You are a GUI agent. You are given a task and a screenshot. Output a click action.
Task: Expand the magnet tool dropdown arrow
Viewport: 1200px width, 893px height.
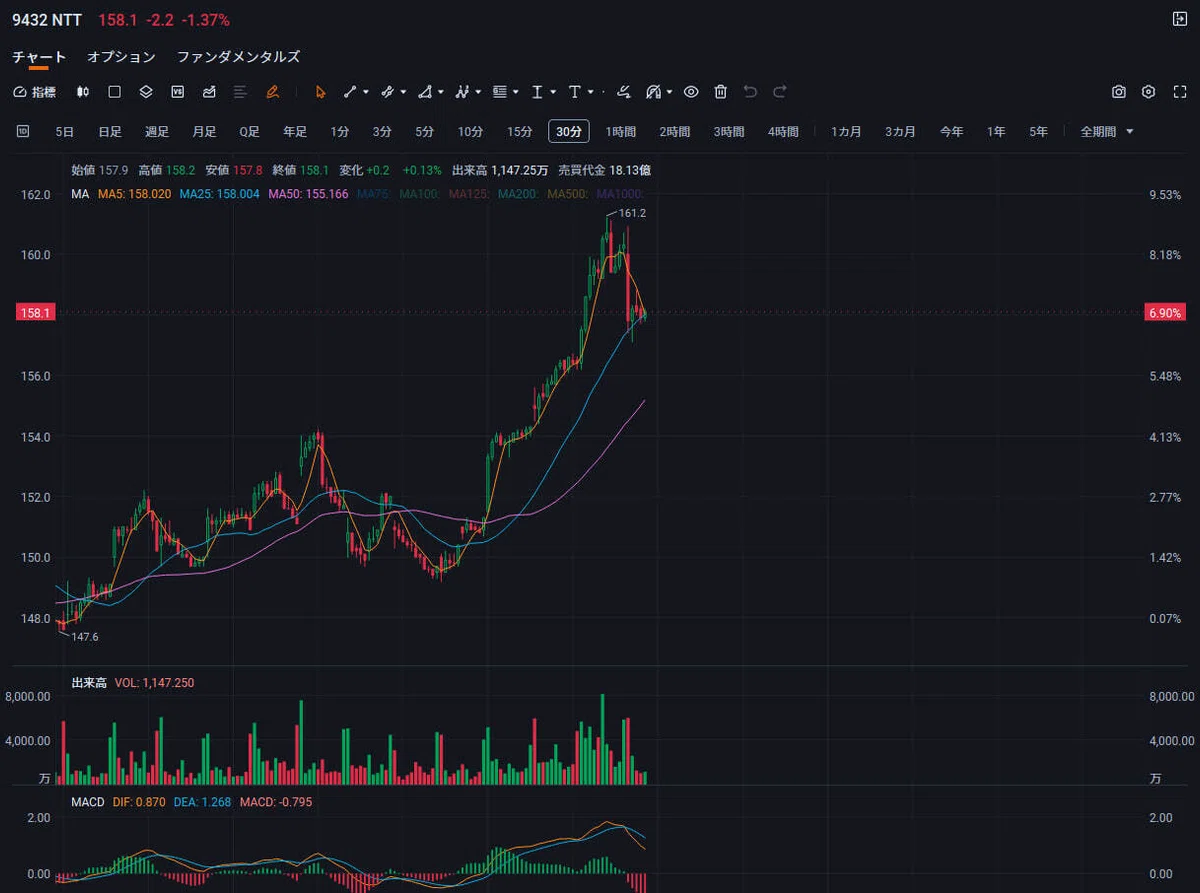[x=668, y=92]
